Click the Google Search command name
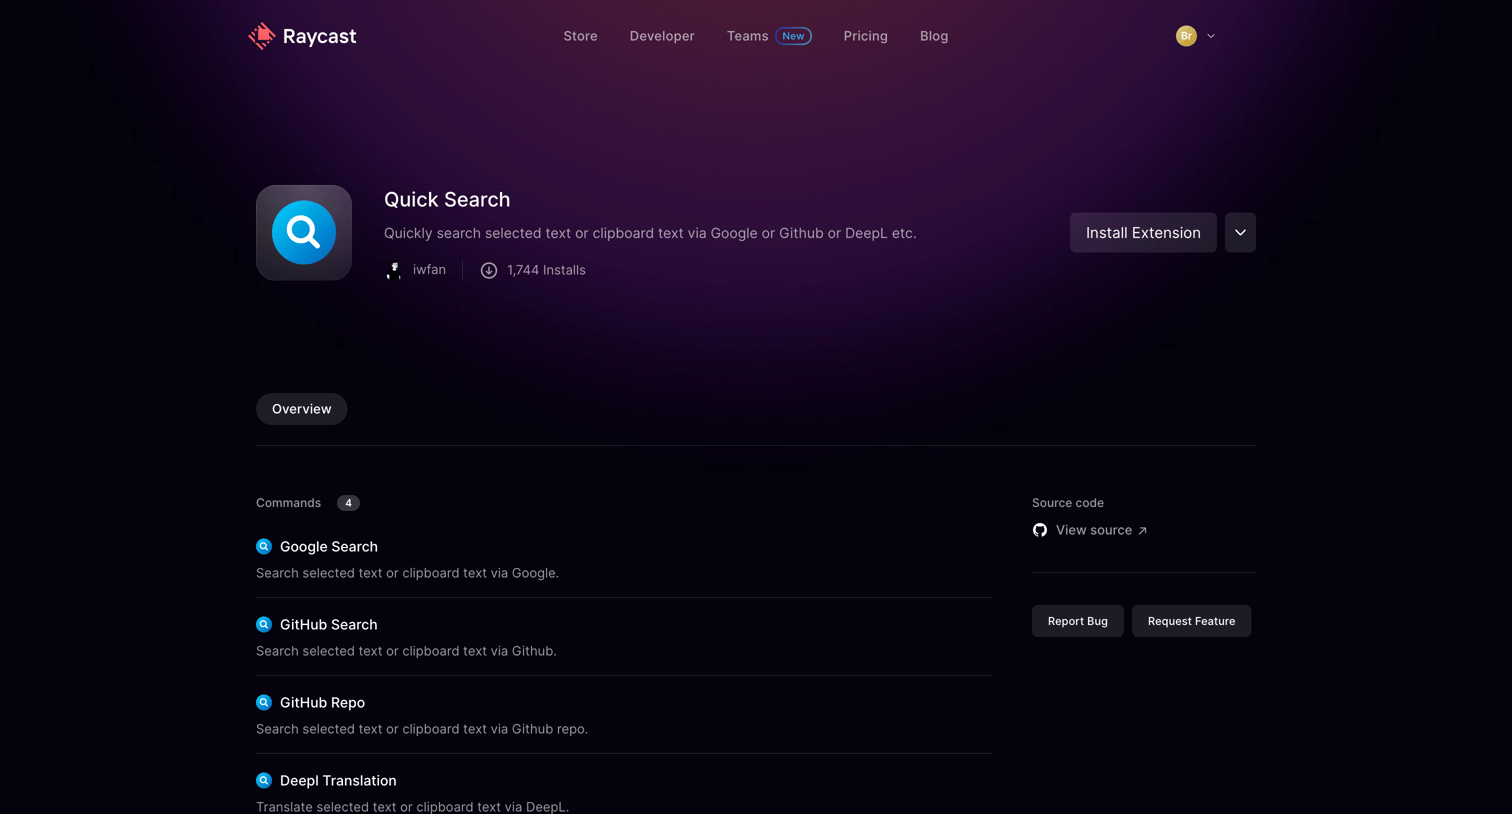The width and height of the screenshot is (1512, 814). click(x=329, y=547)
